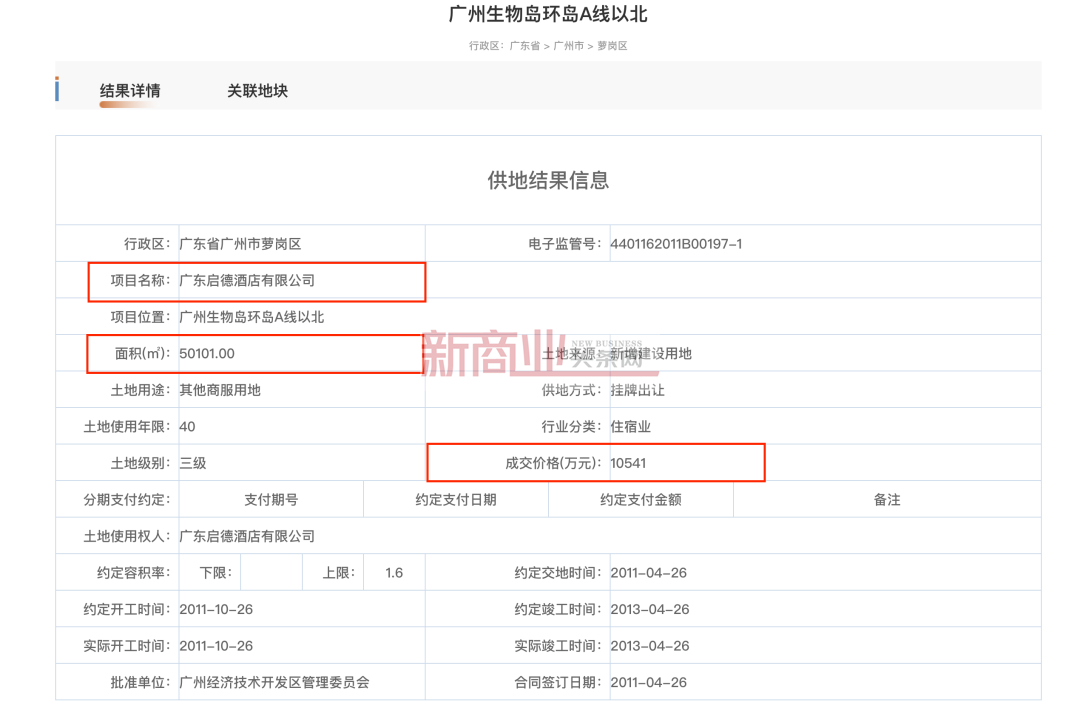Select plot ratio upper limit 1.6
The width and height of the screenshot is (1080, 702).
394,572
